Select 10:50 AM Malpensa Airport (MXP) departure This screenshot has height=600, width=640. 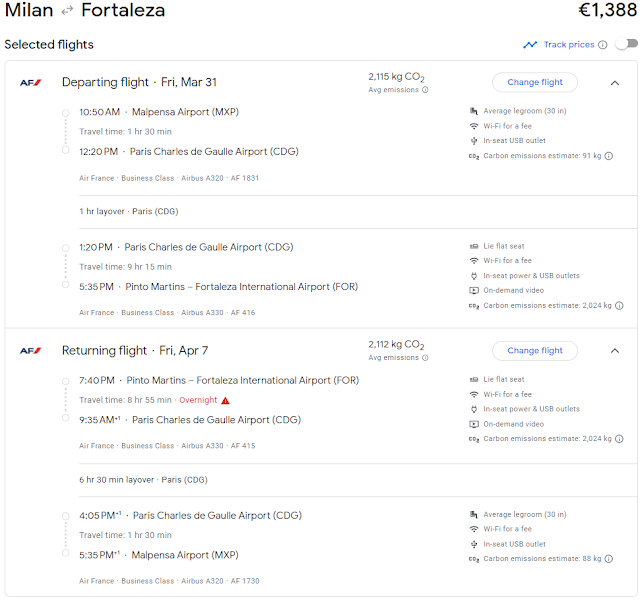[159, 112]
